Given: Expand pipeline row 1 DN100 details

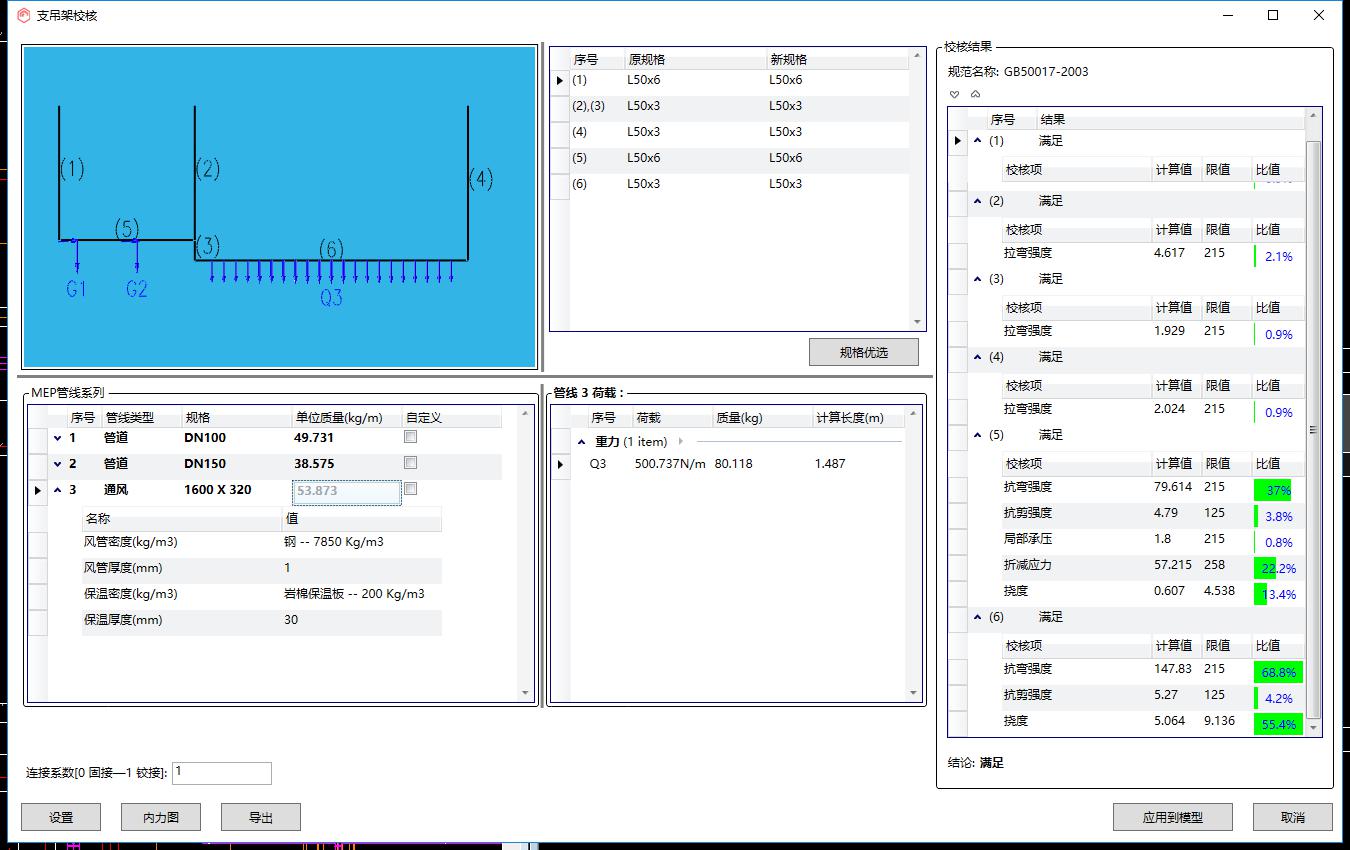Looking at the screenshot, I should coord(58,438).
